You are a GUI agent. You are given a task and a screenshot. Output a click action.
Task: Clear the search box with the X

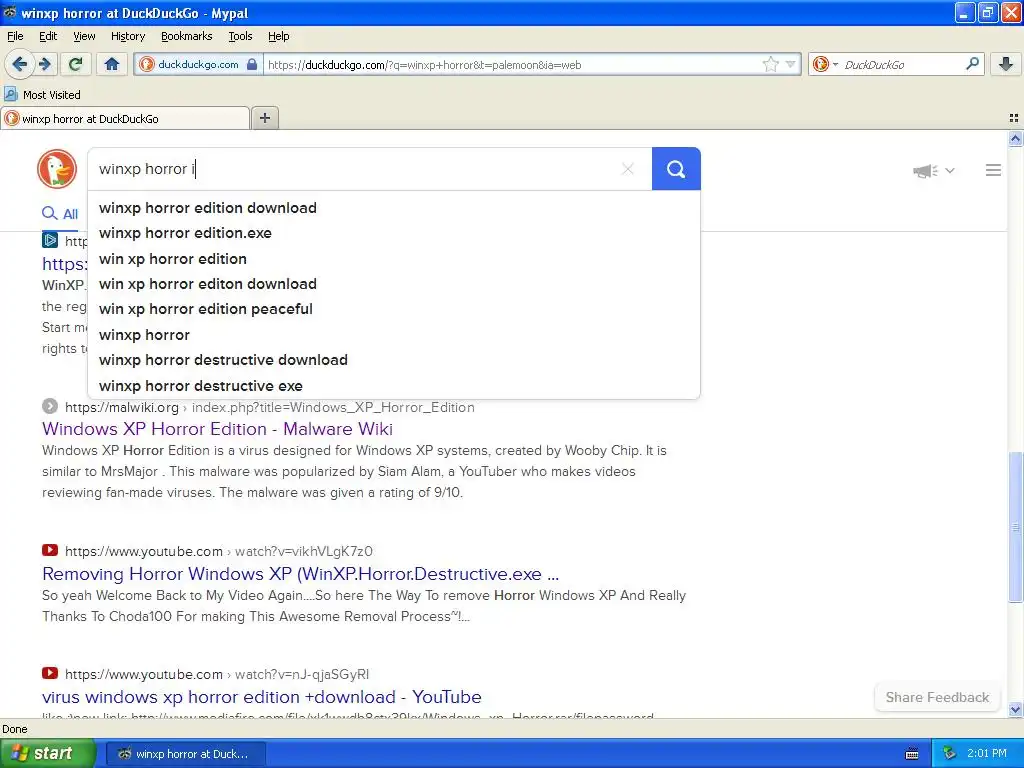pos(628,169)
